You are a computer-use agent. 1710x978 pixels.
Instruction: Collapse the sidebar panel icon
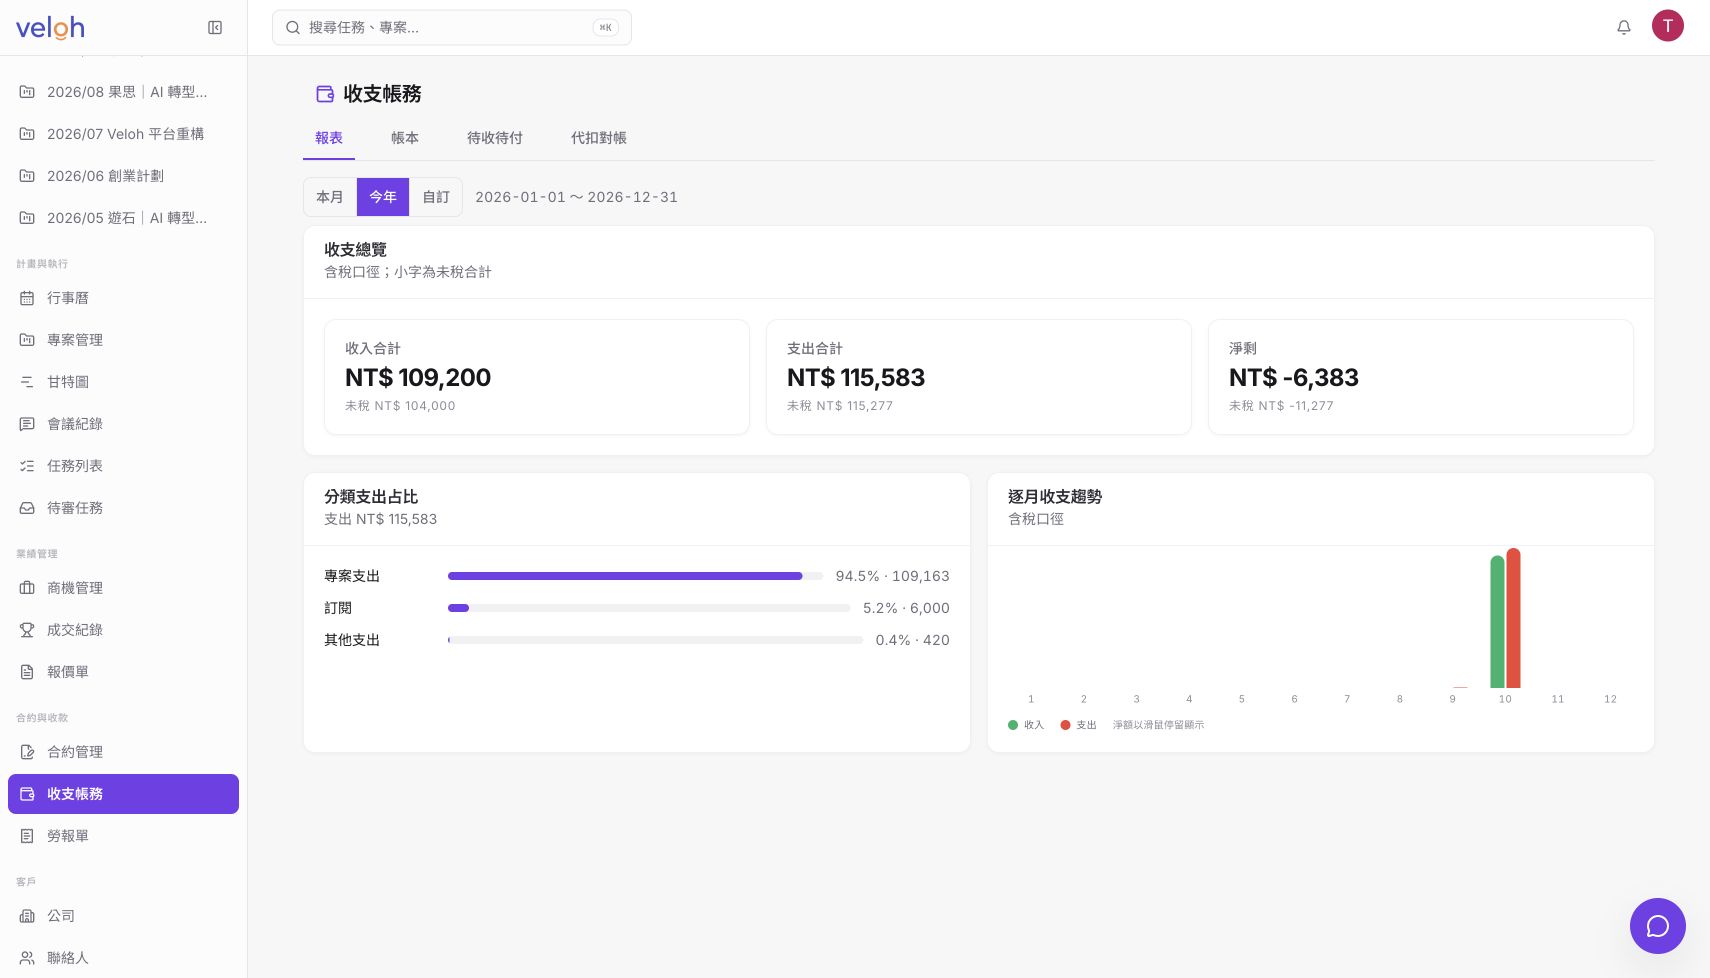point(215,28)
